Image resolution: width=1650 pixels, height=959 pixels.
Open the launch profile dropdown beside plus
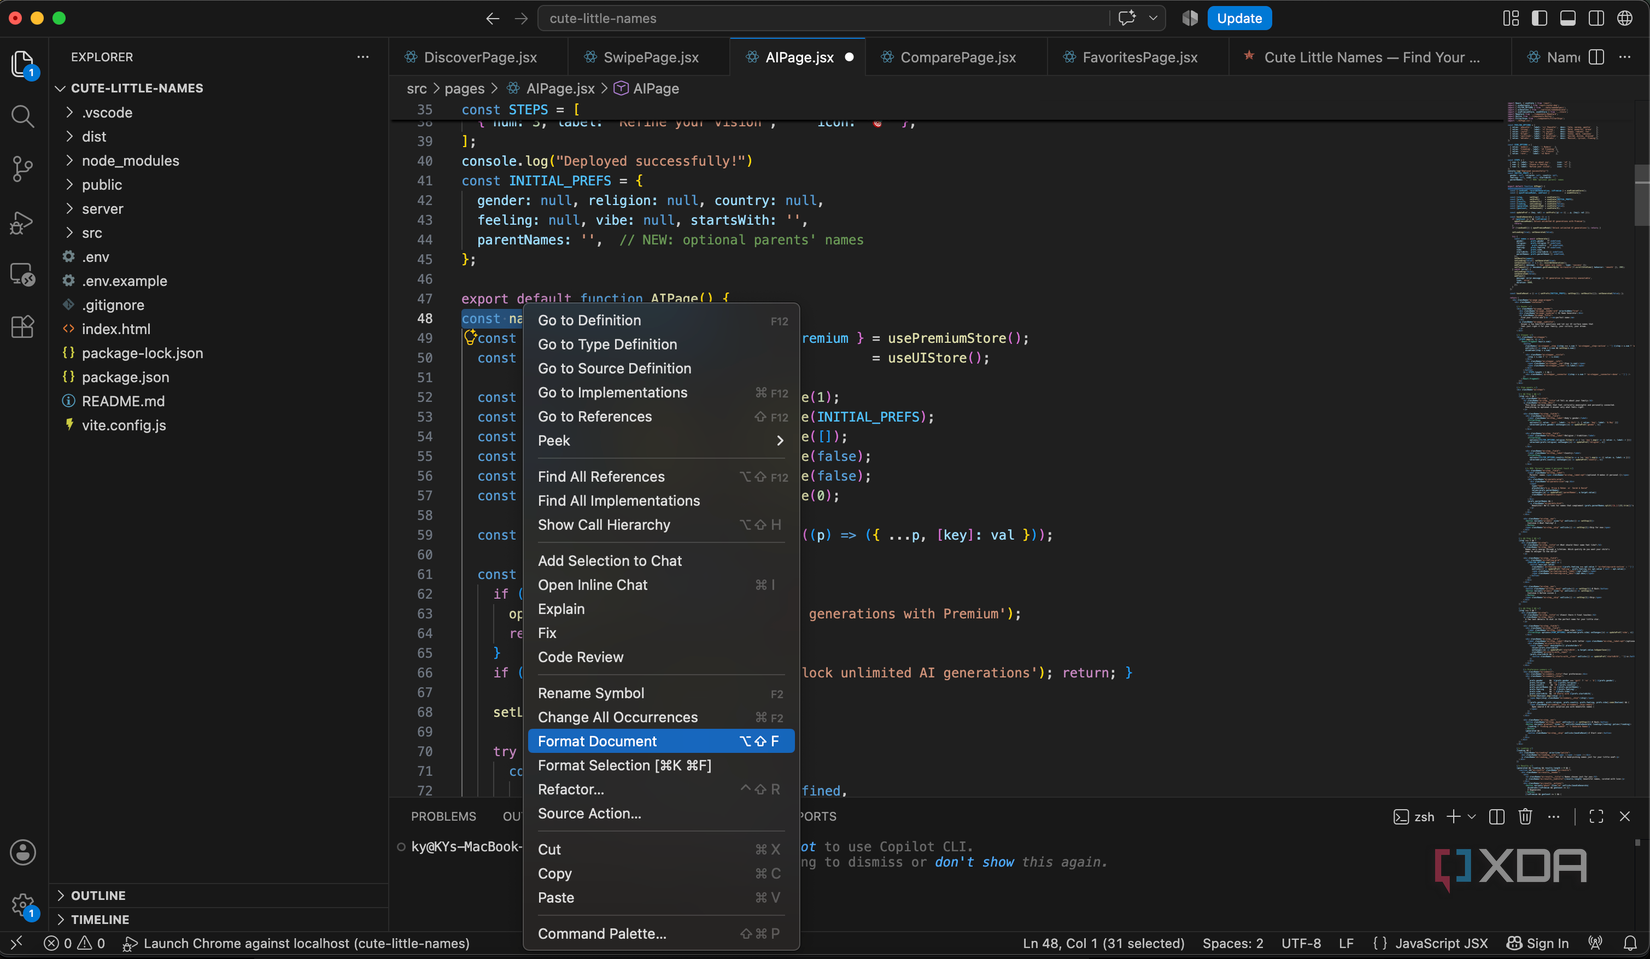coord(1471,817)
